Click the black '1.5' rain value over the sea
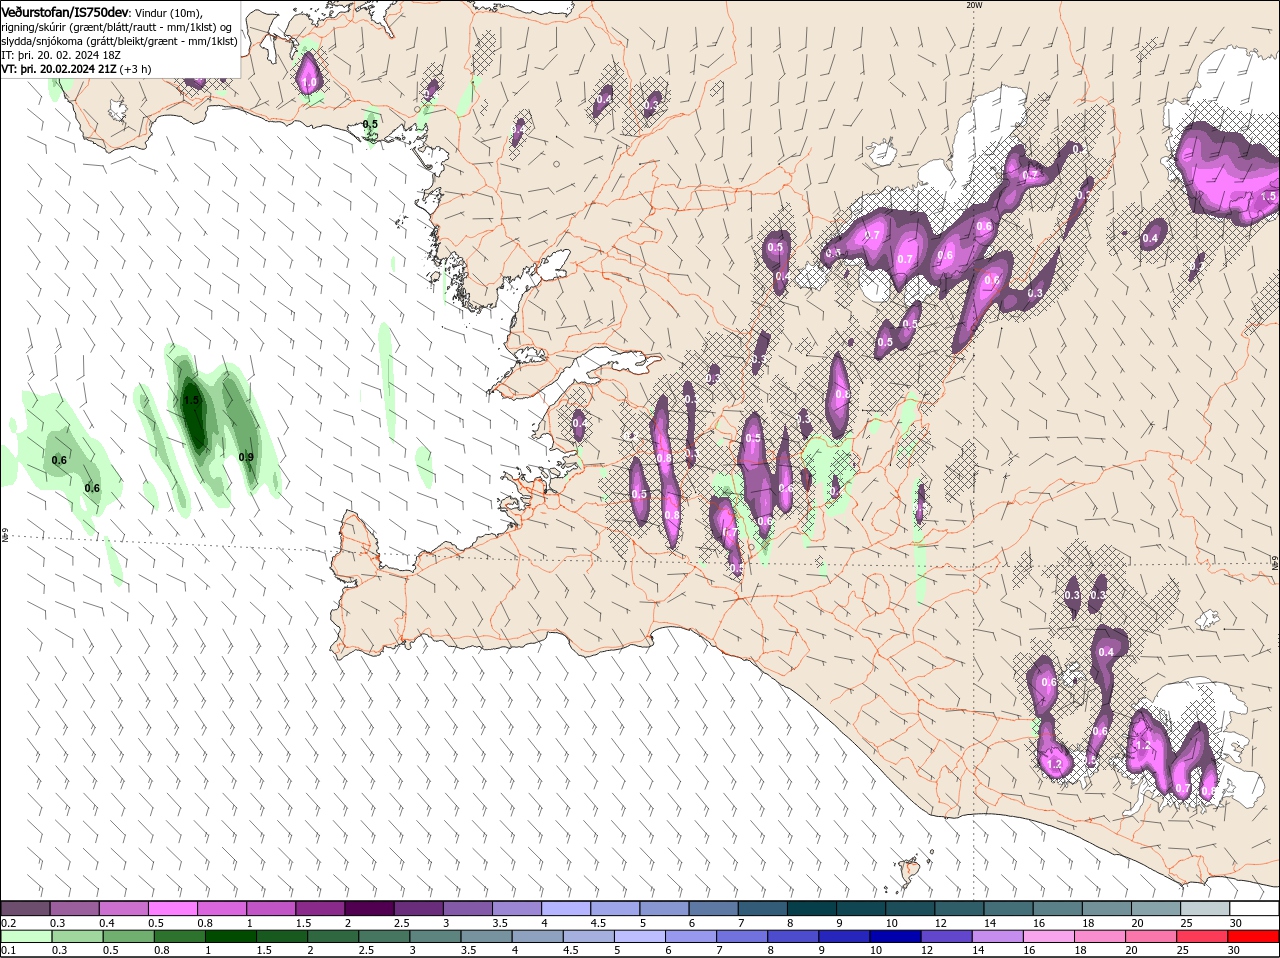This screenshot has width=1280, height=958. [192, 399]
